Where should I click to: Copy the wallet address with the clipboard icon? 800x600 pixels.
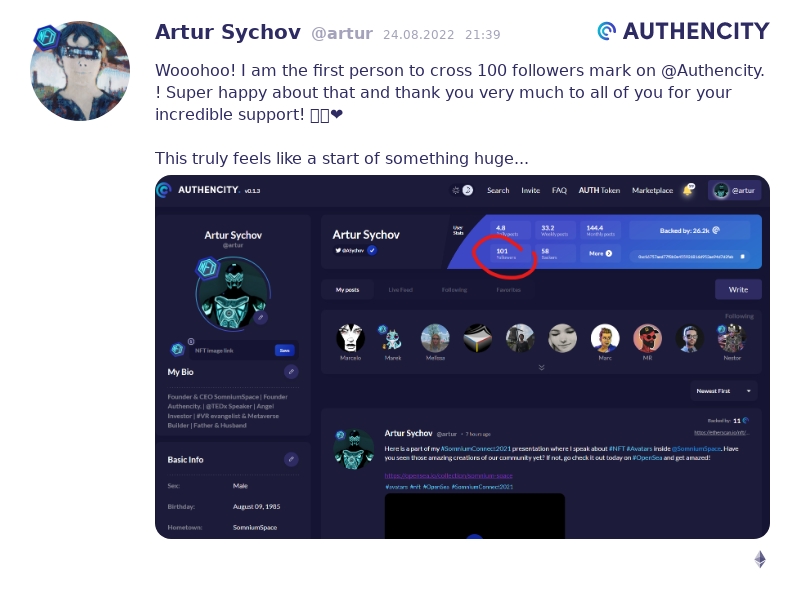click(x=742, y=256)
